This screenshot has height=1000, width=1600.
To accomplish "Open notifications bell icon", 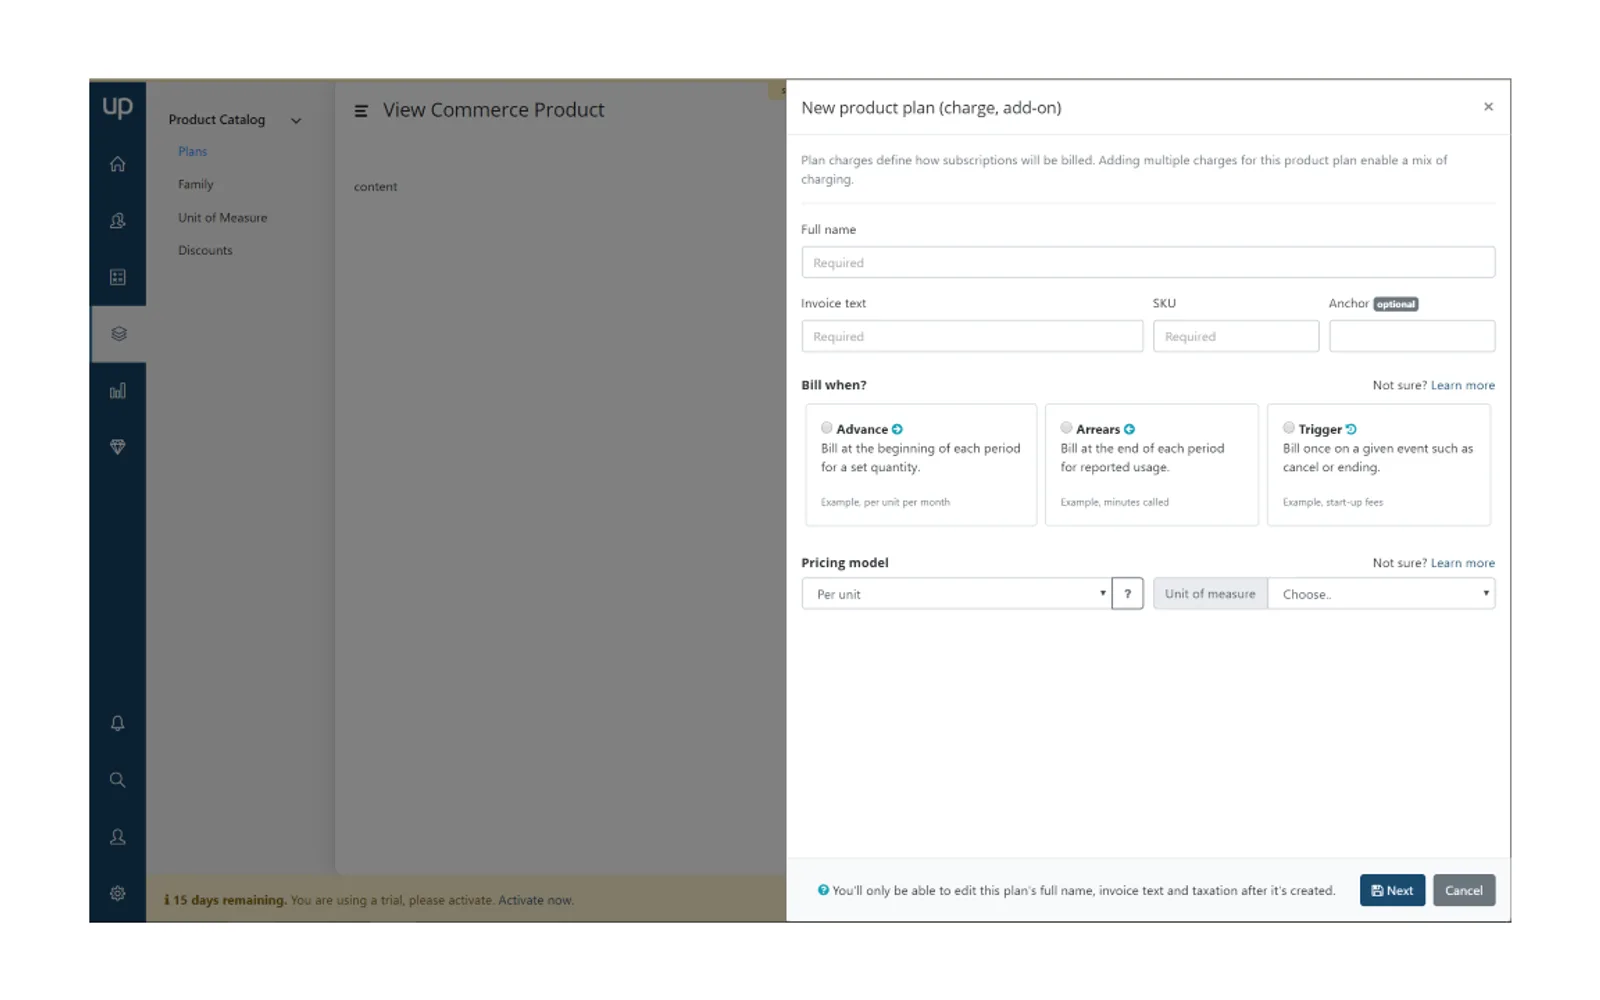I will pos(118,723).
